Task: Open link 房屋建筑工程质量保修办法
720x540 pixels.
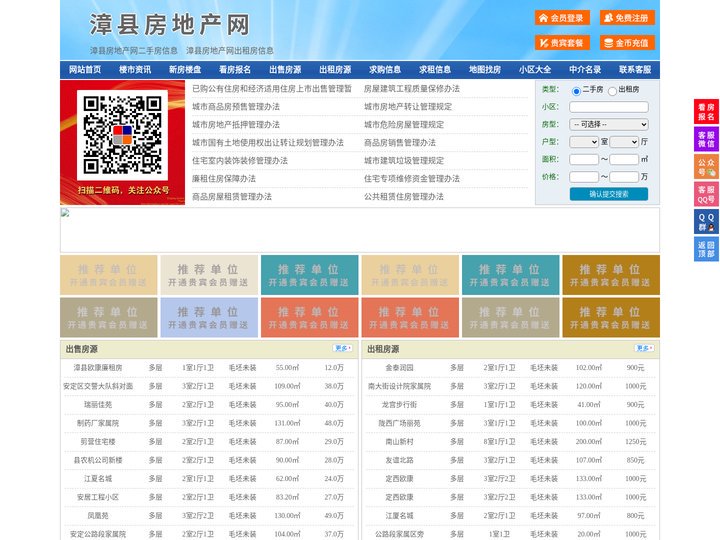Action: click(x=412, y=89)
